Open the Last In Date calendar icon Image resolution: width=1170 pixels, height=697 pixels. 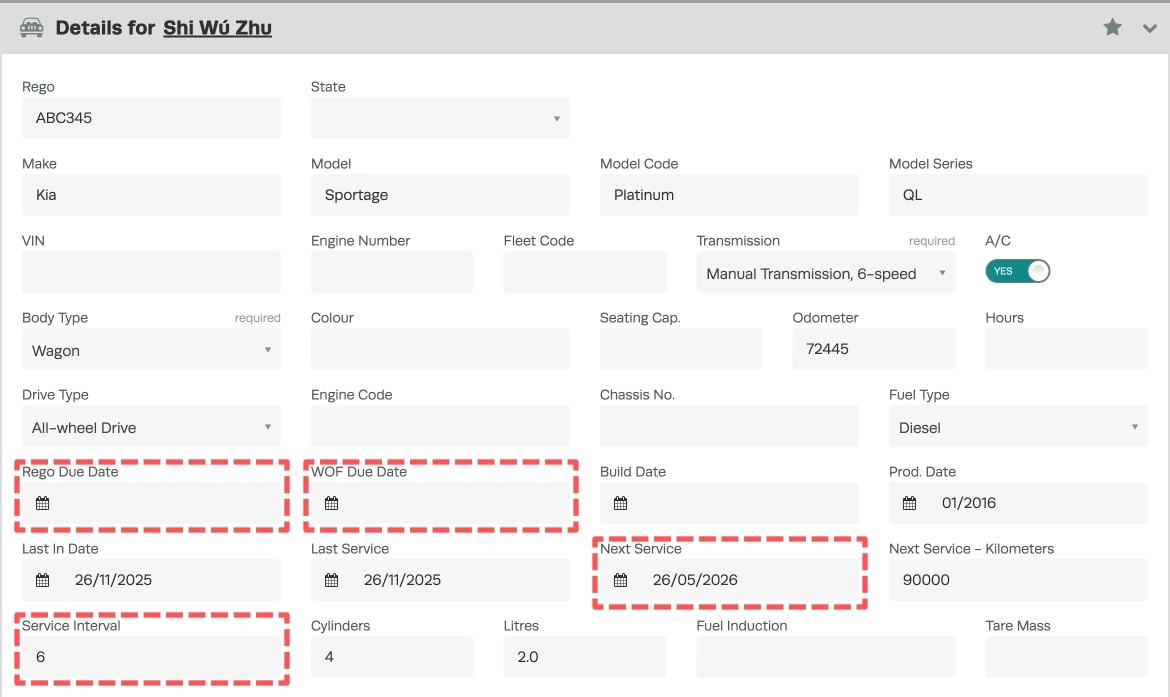pos(43,581)
